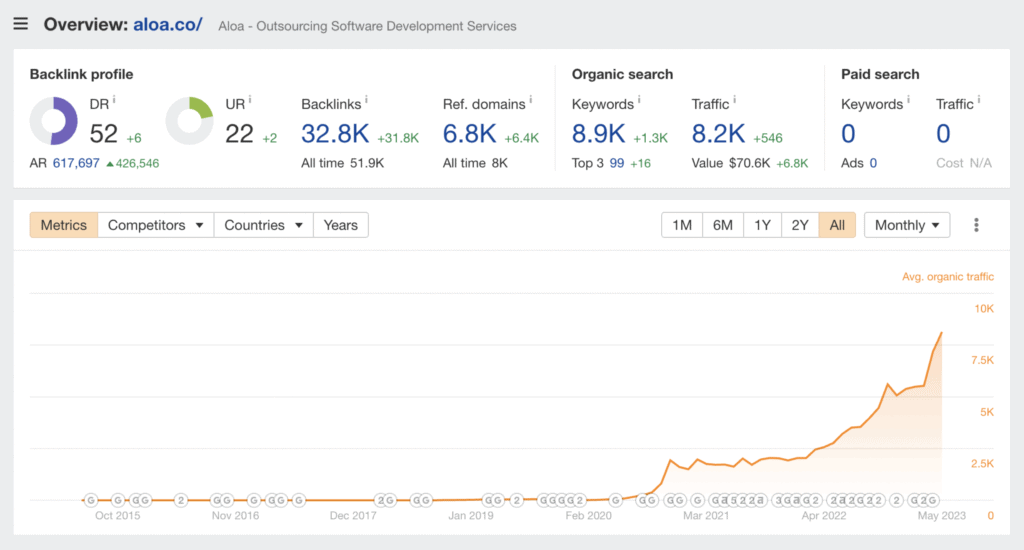Click the info icon beside organic Keywords
1024x550 pixels.
[x=639, y=100]
